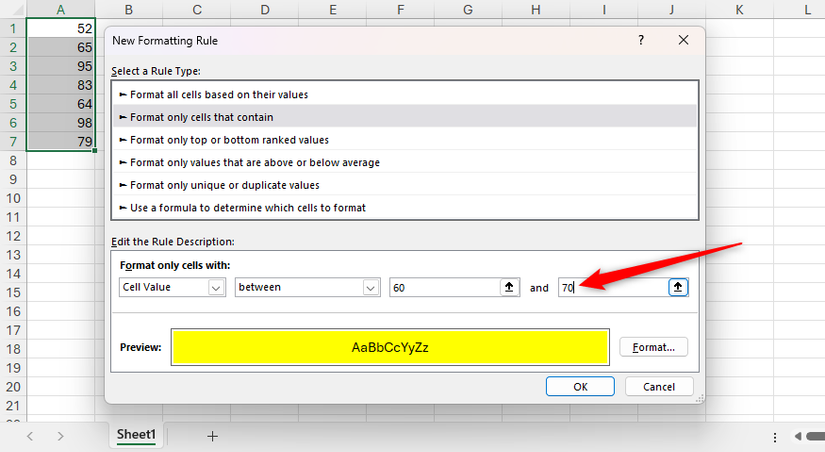Viewport: 825px width, 452px height.
Task: Click the three-dot options icon near the scrollbar
Action: coord(776,437)
